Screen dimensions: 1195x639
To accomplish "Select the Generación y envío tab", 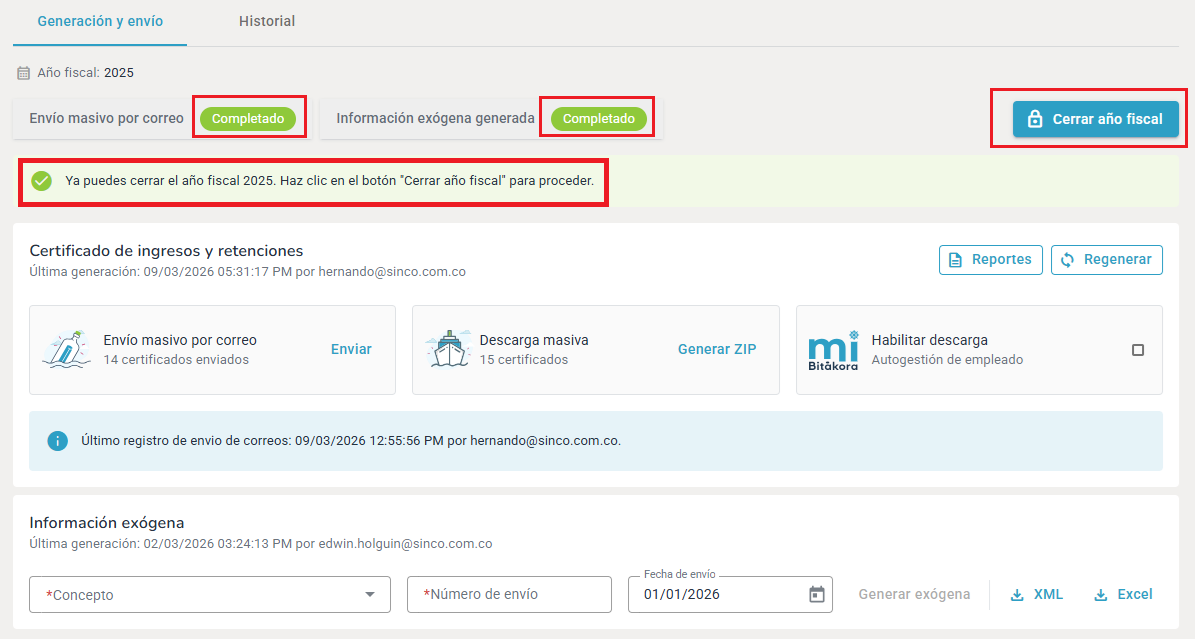I will [100, 21].
